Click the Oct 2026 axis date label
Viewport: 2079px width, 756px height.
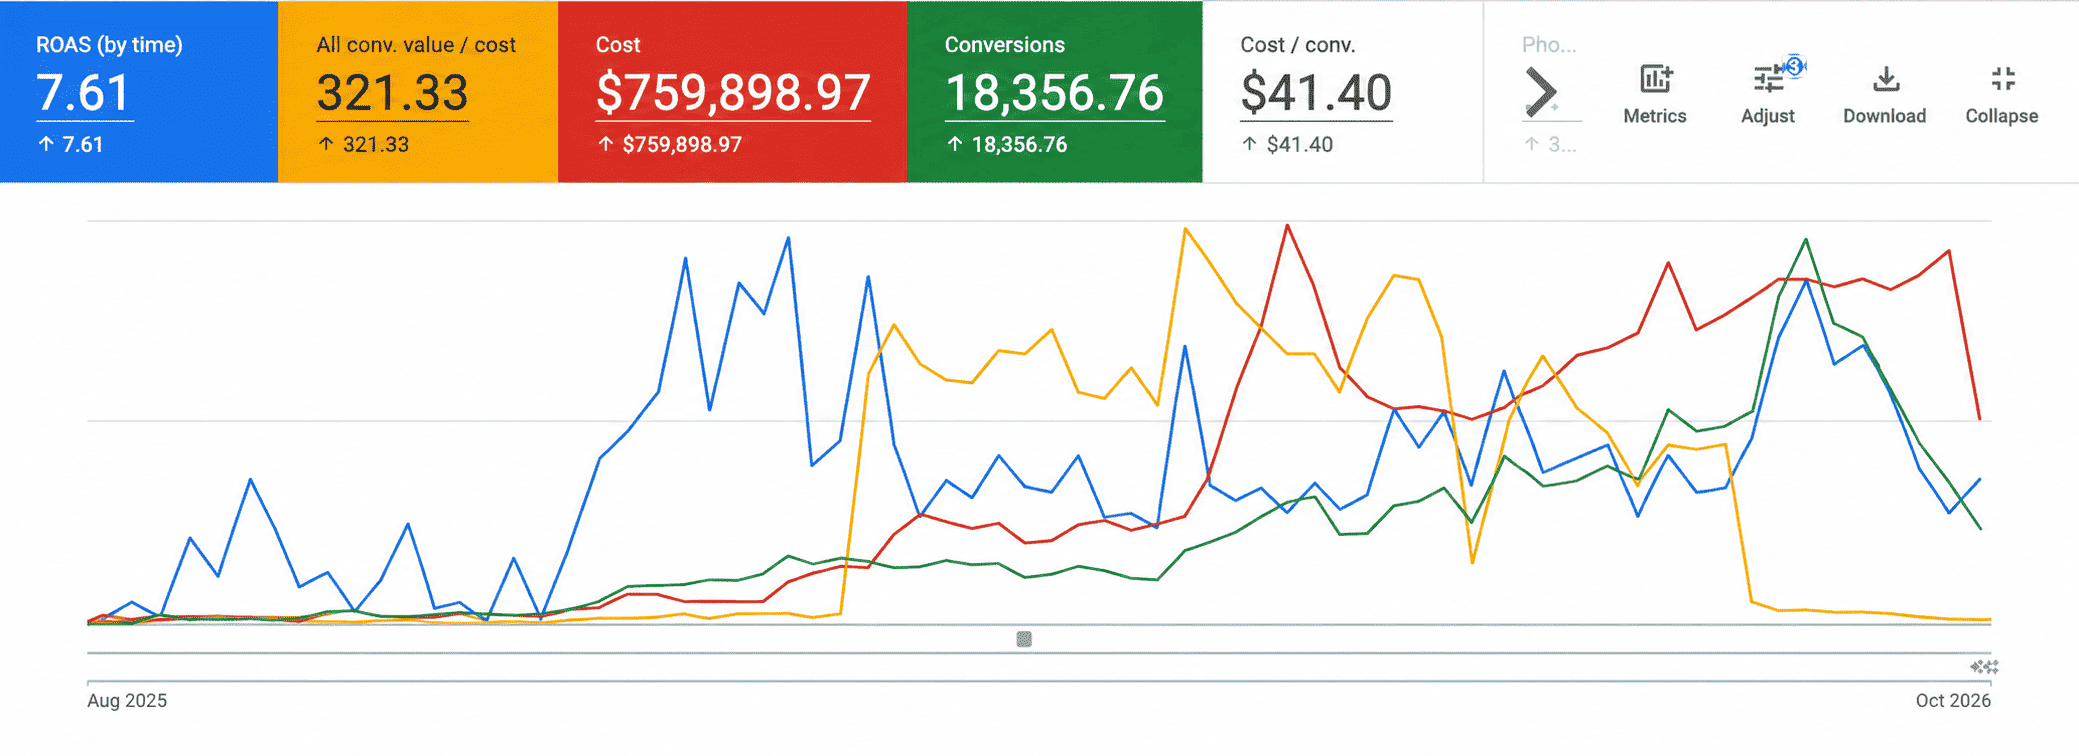pyautogui.click(x=1953, y=701)
